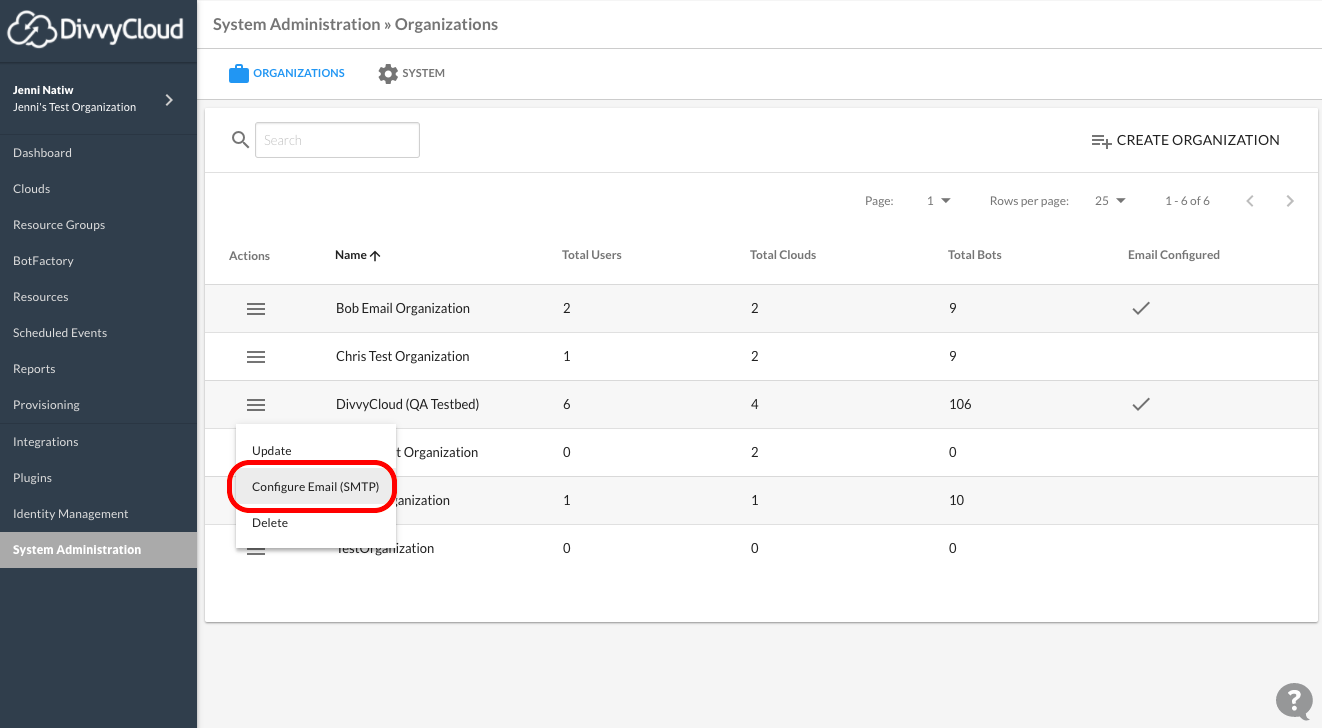This screenshot has height=728, width=1322.
Task: Click the DivvyCloud (QA Testbed) name
Action: click(408, 405)
